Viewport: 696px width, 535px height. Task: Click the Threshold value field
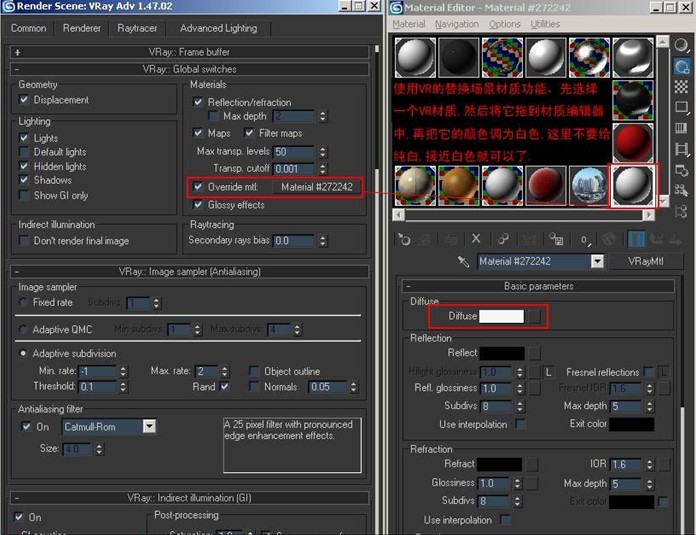97,387
